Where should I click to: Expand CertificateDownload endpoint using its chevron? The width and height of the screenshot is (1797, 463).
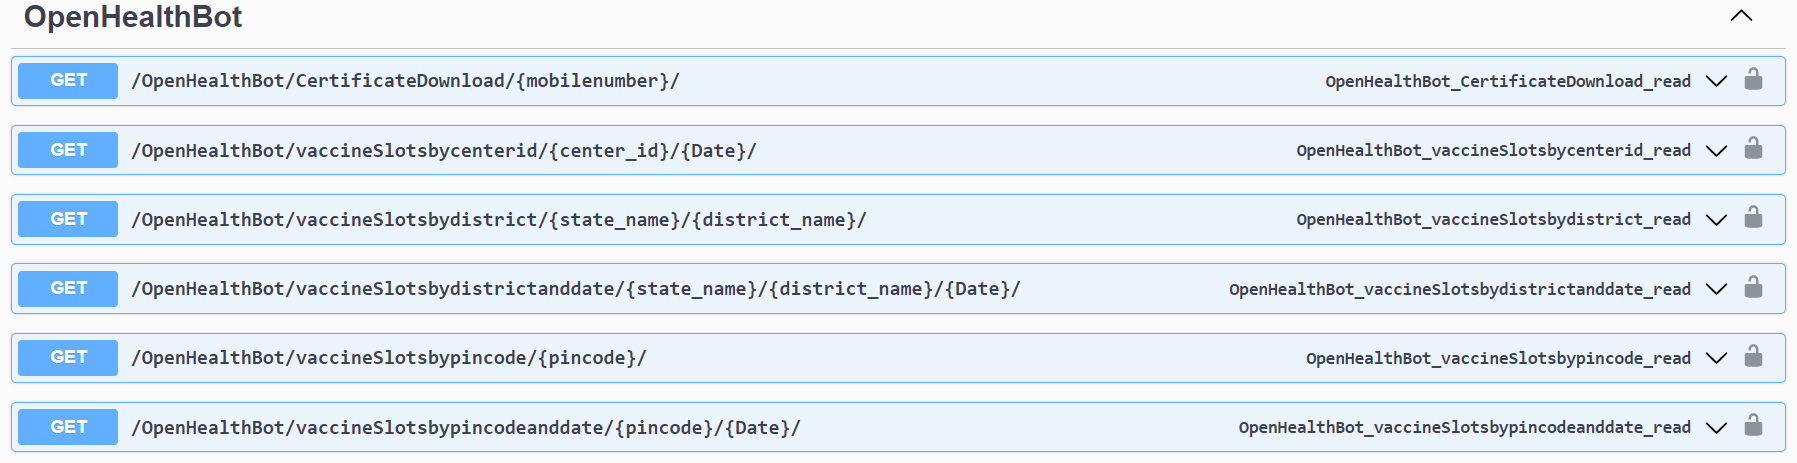point(1716,81)
